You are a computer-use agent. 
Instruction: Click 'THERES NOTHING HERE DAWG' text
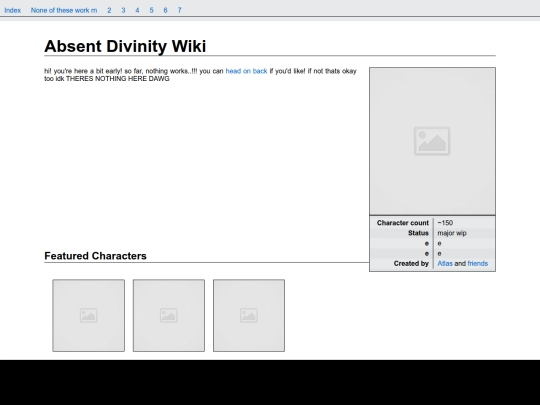click(x=117, y=79)
